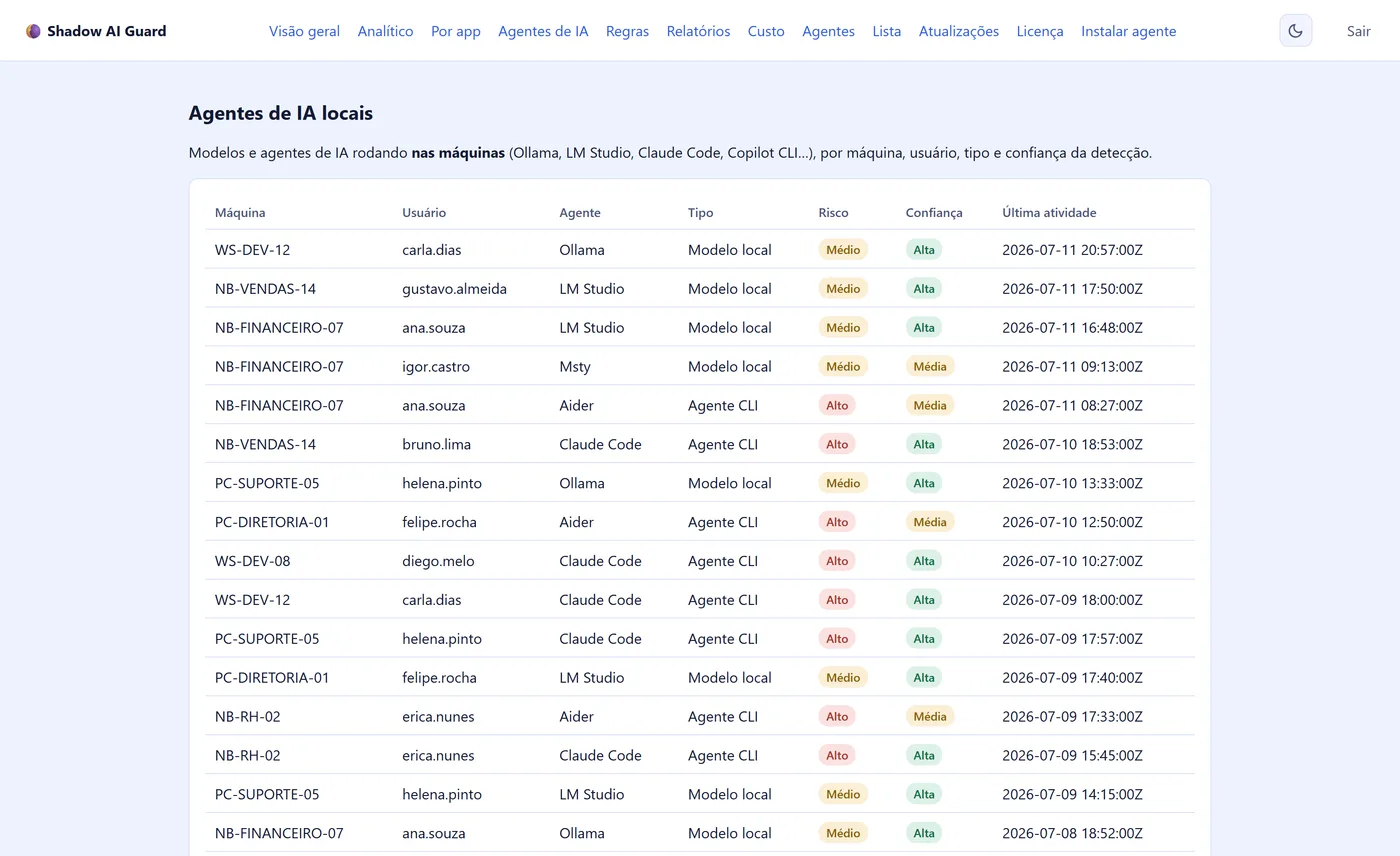Click timestamp 2026-07-11 17:50:00Z
The width and height of the screenshot is (1400, 856).
point(1072,289)
